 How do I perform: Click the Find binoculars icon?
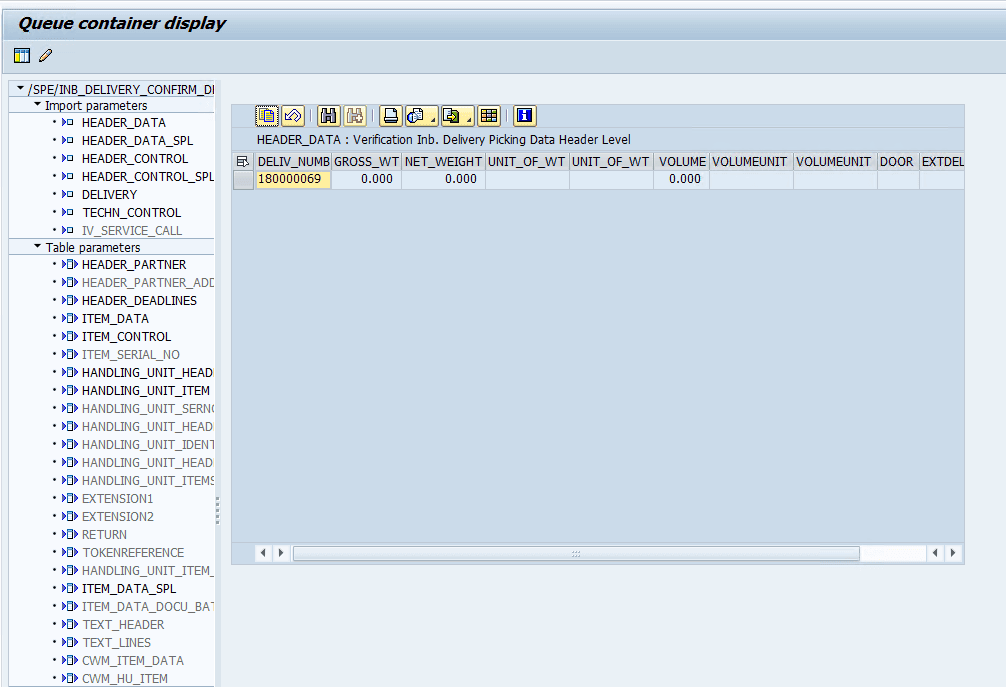click(x=328, y=116)
